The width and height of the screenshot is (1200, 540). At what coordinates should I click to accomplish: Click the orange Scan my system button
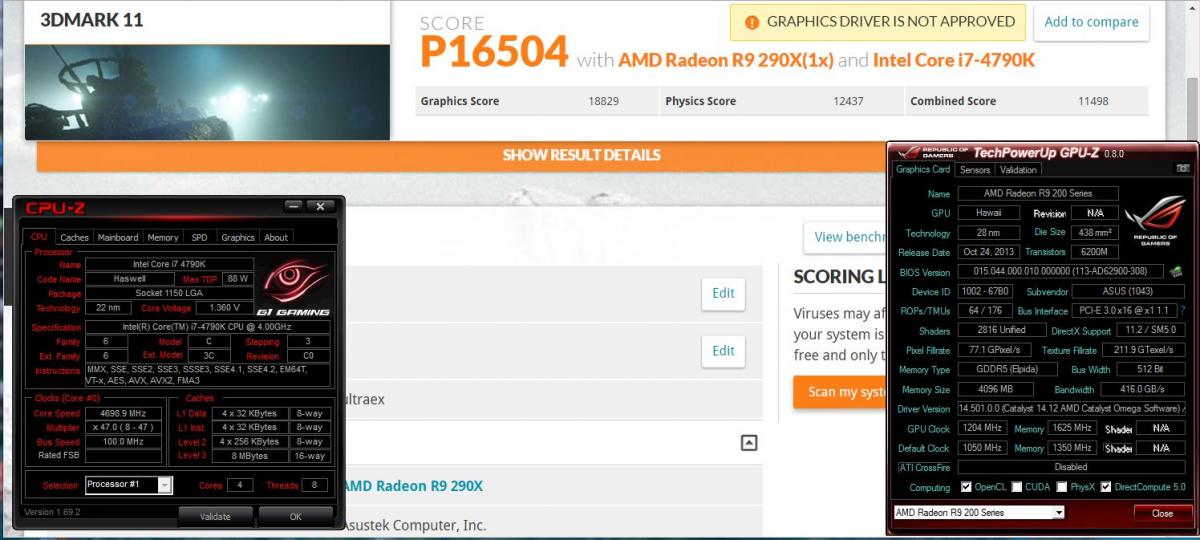coord(840,392)
